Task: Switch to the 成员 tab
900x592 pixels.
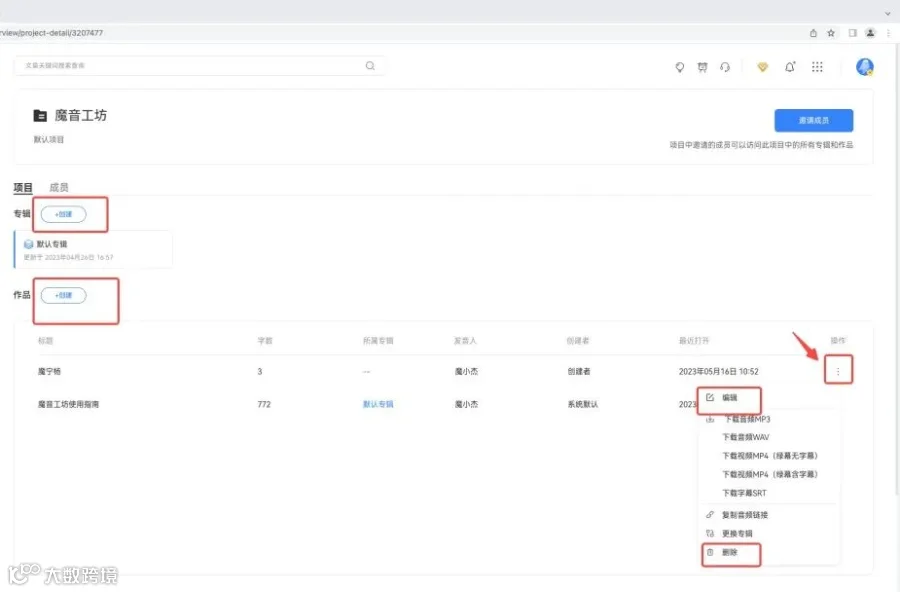Action: pos(59,187)
